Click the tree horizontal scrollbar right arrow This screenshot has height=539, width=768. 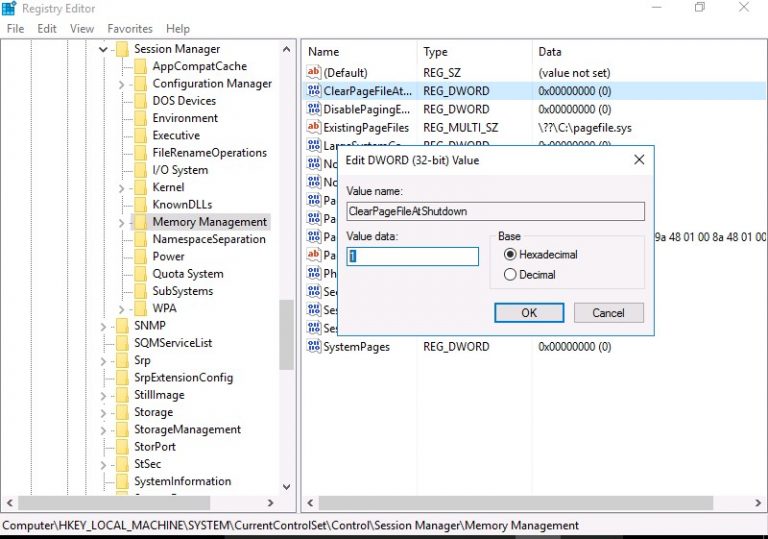pos(270,503)
